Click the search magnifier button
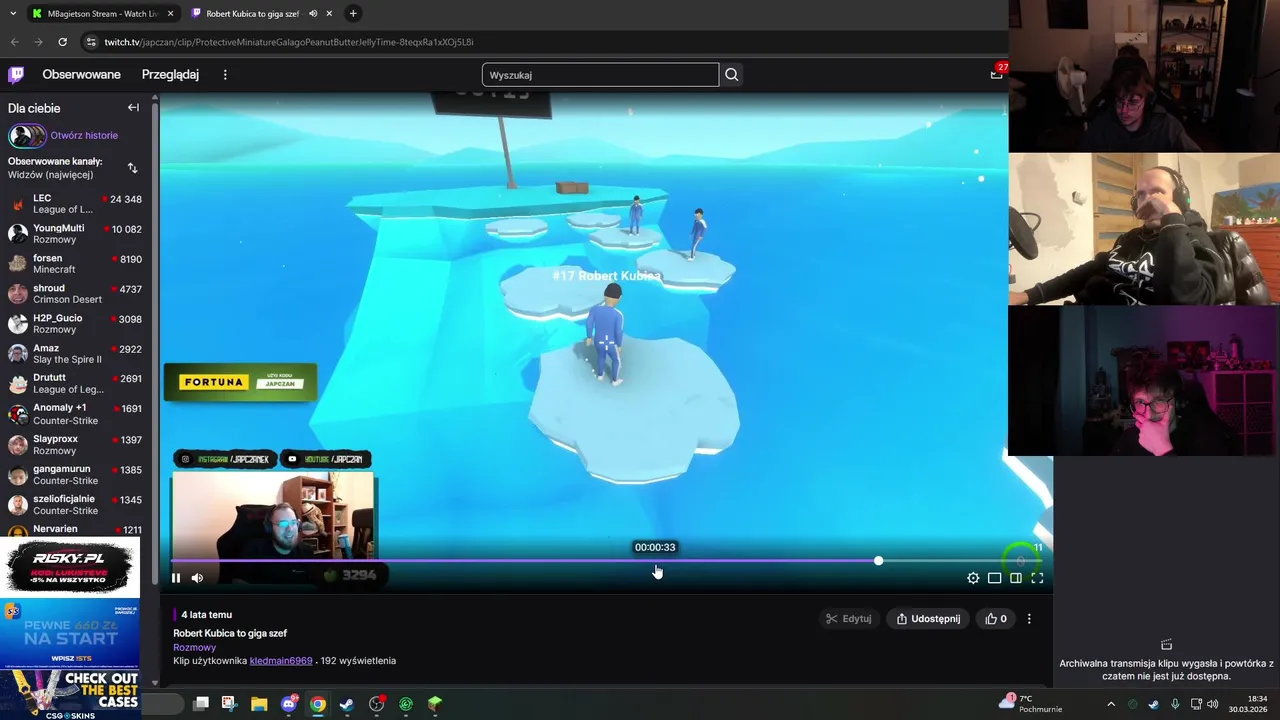Image resolution: width=1280 pixels, height=720 pixels. coord(732,75)
